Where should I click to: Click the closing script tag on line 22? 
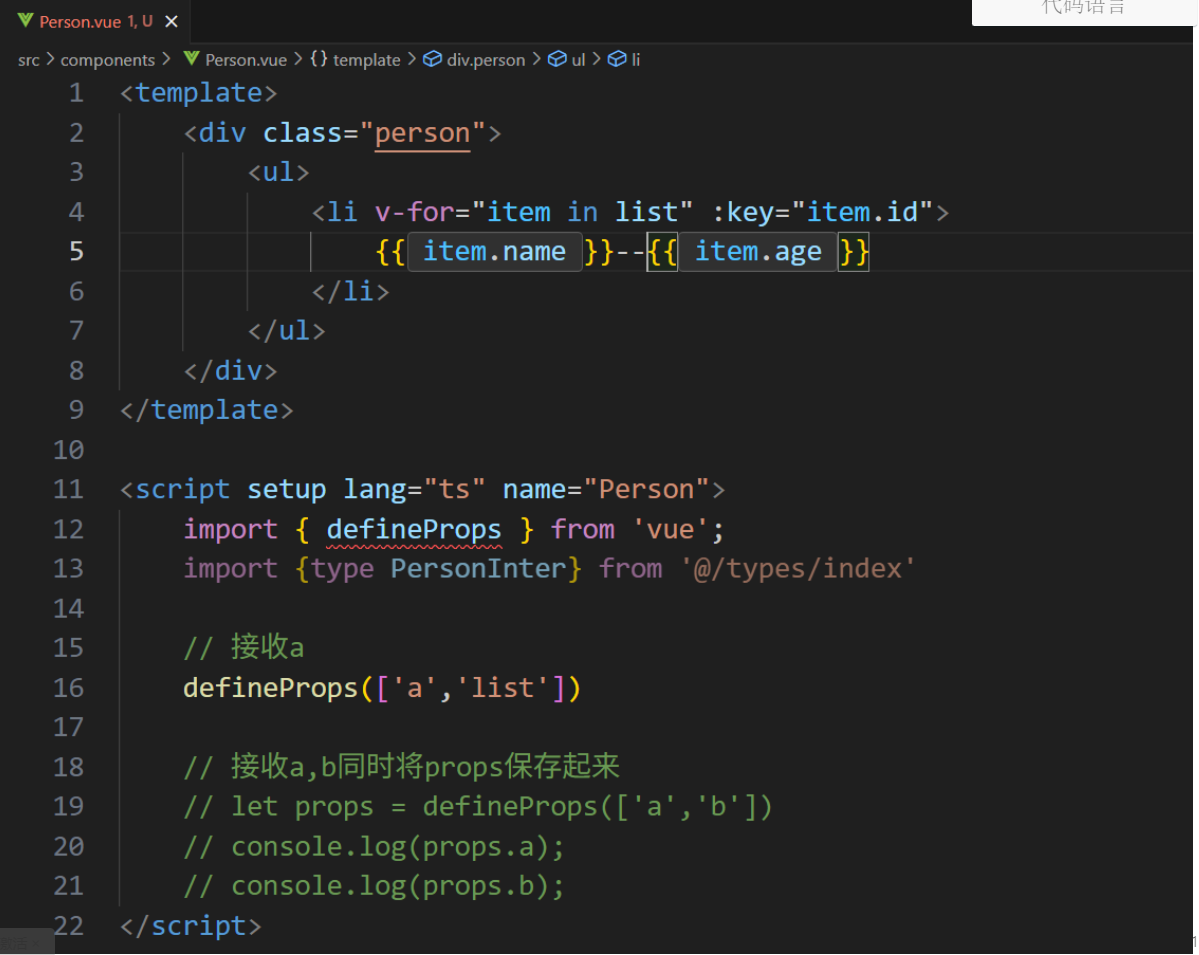click(x=190, y=927)
